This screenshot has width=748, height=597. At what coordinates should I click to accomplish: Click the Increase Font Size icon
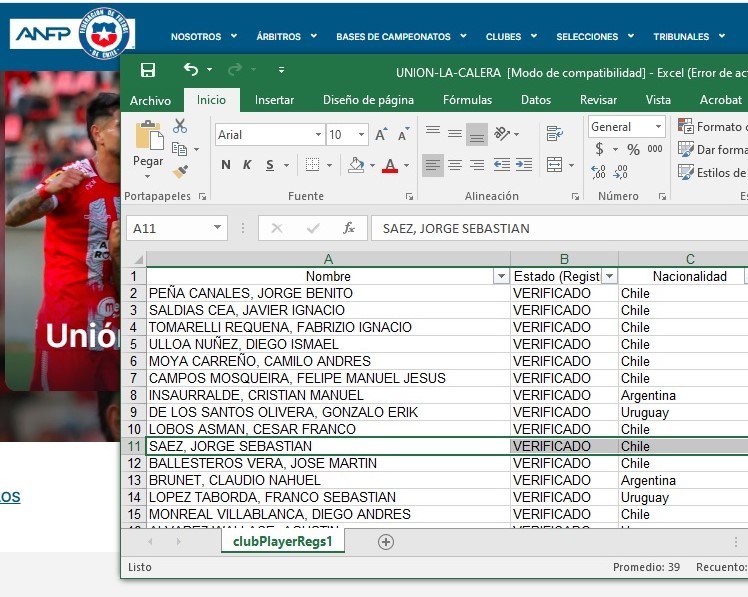381,135
